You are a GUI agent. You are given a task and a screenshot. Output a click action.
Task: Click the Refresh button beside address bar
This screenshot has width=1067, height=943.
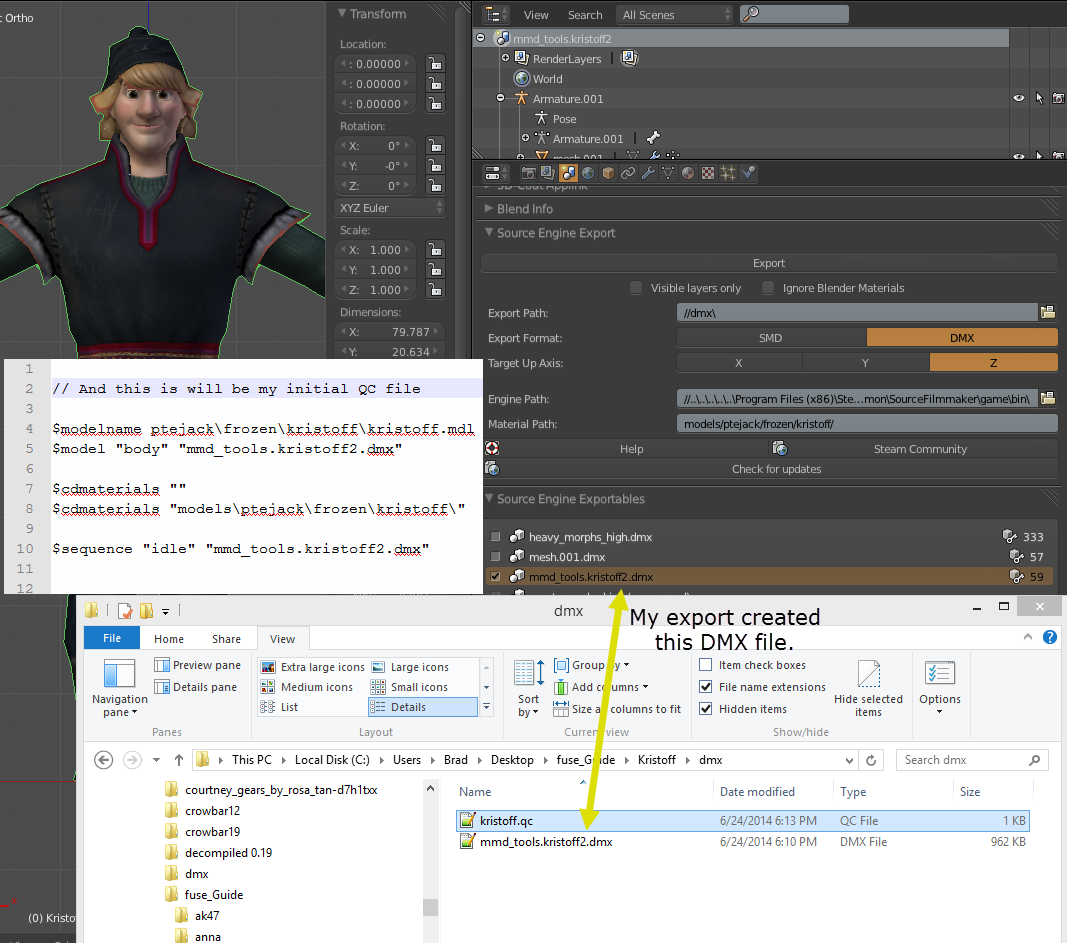coord(871,760)
